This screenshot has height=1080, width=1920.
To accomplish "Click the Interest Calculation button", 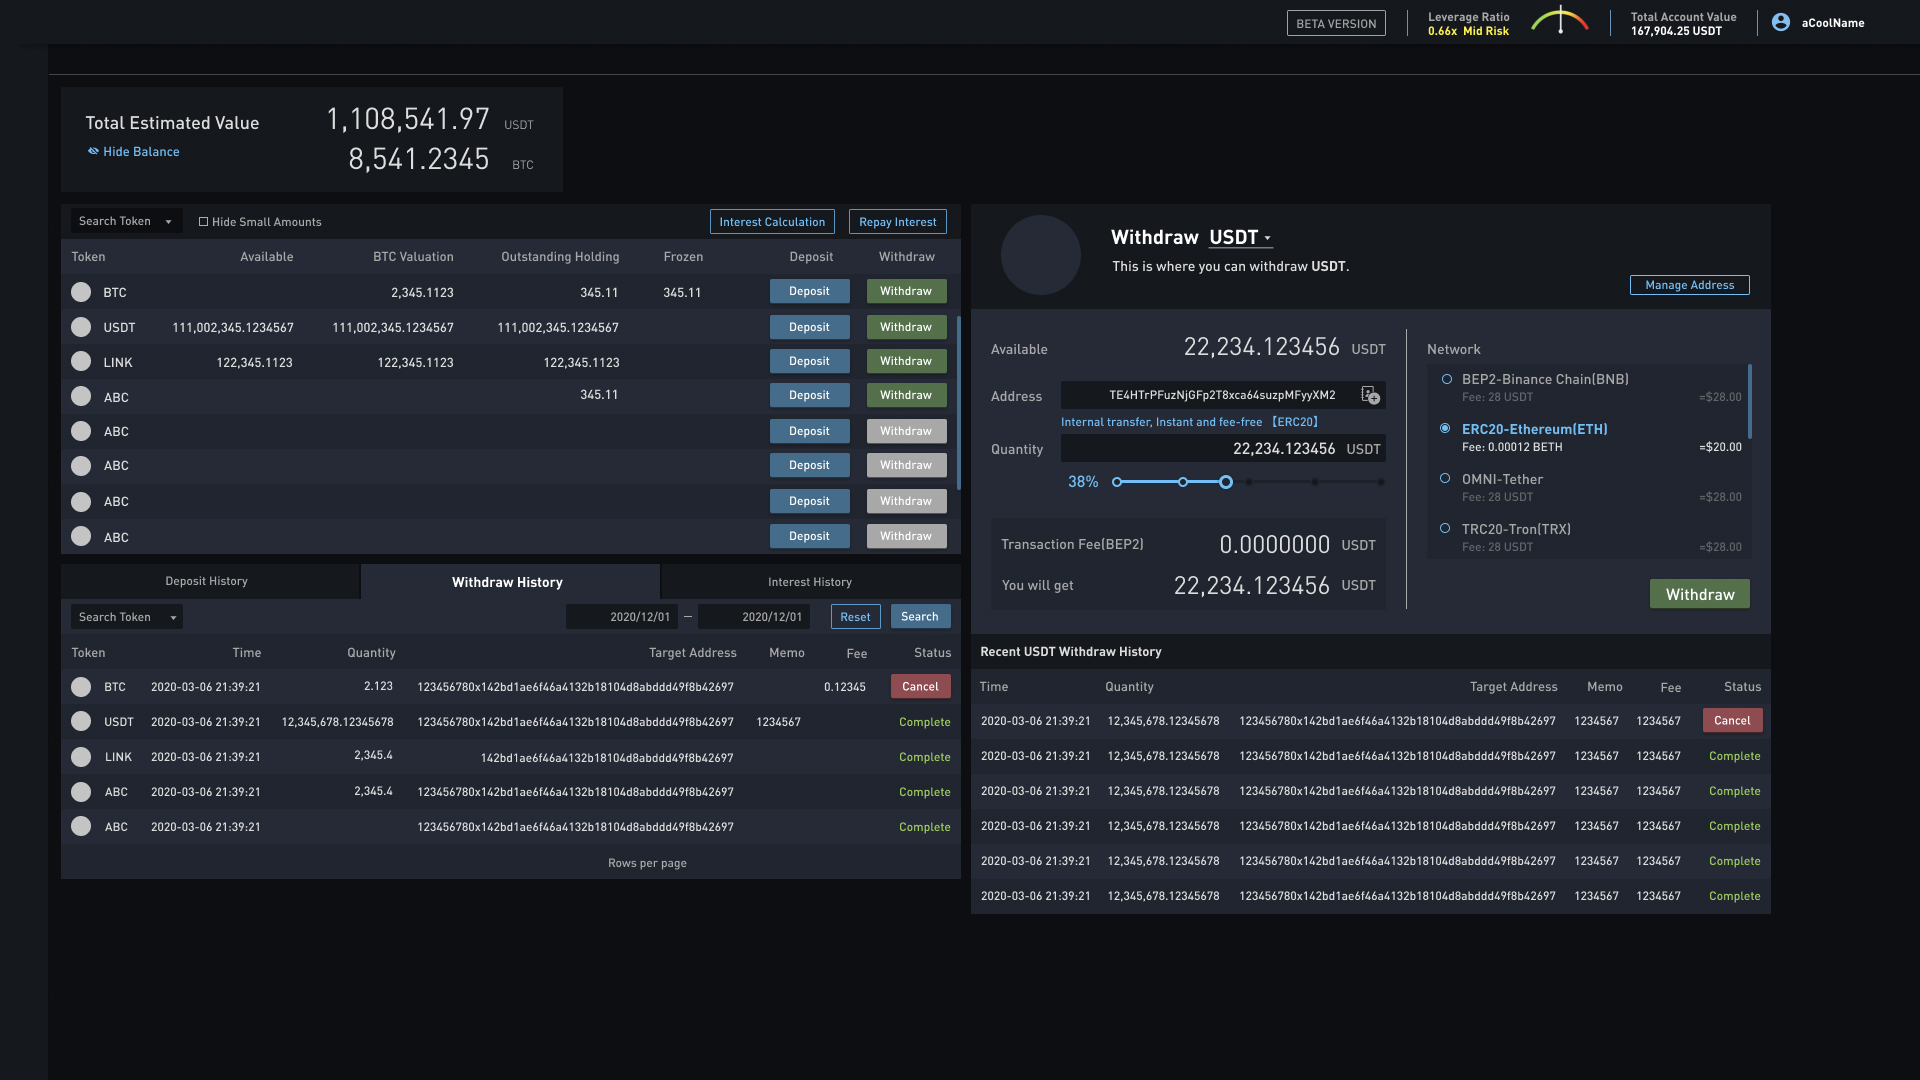I will (771, 222).
